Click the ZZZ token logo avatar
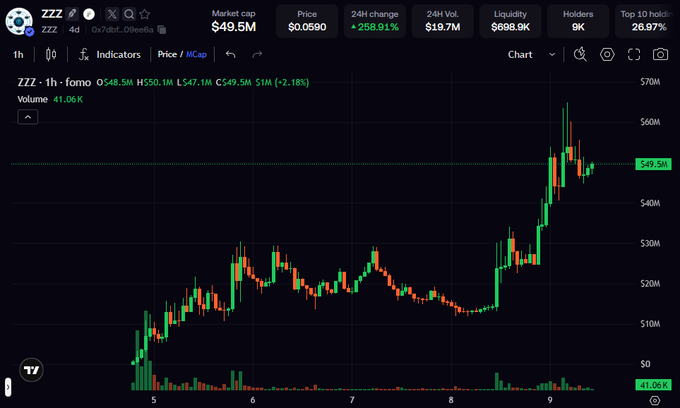Screen dimensions: 680x408 [19, 21]
